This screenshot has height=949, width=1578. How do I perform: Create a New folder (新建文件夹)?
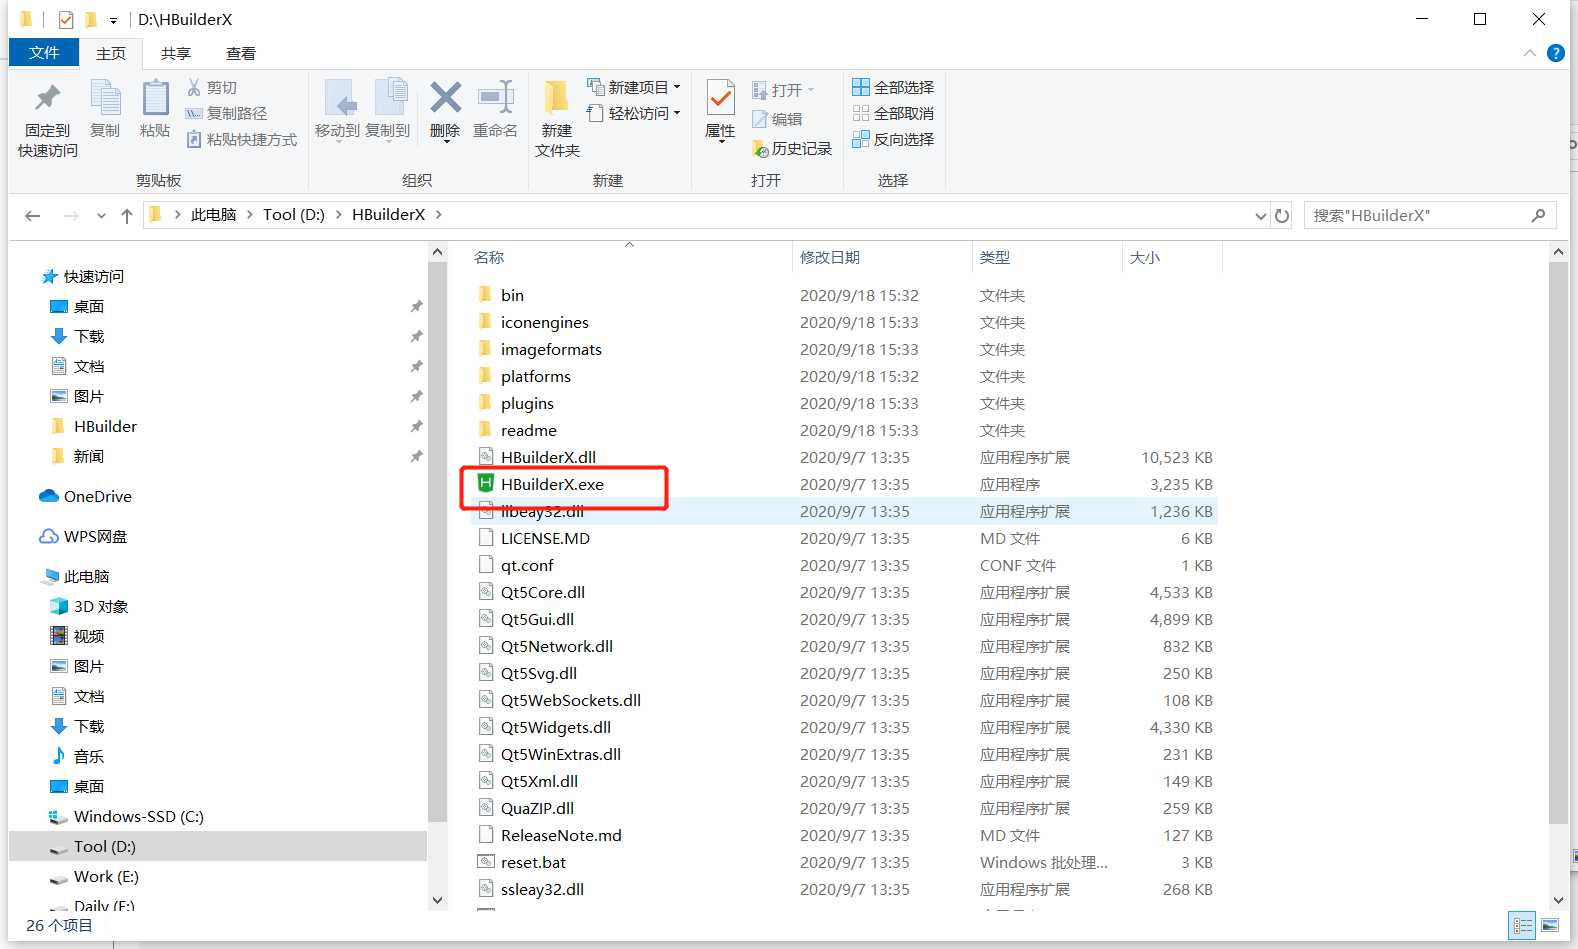557,119
